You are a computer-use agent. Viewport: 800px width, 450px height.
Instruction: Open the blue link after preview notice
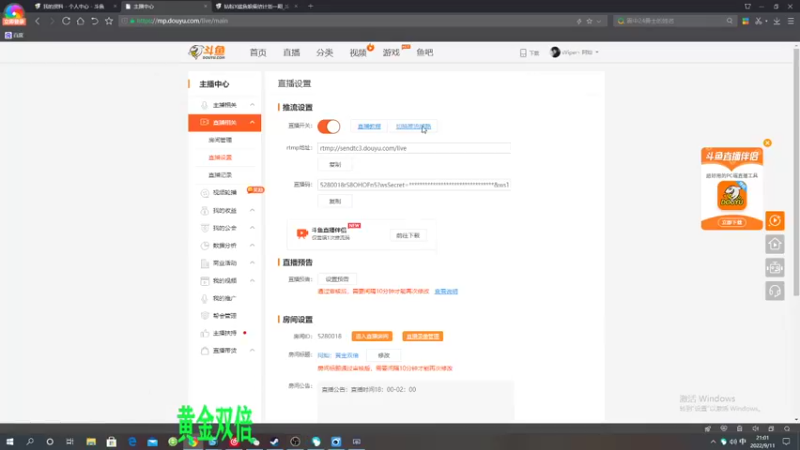(x=446, y=291)
